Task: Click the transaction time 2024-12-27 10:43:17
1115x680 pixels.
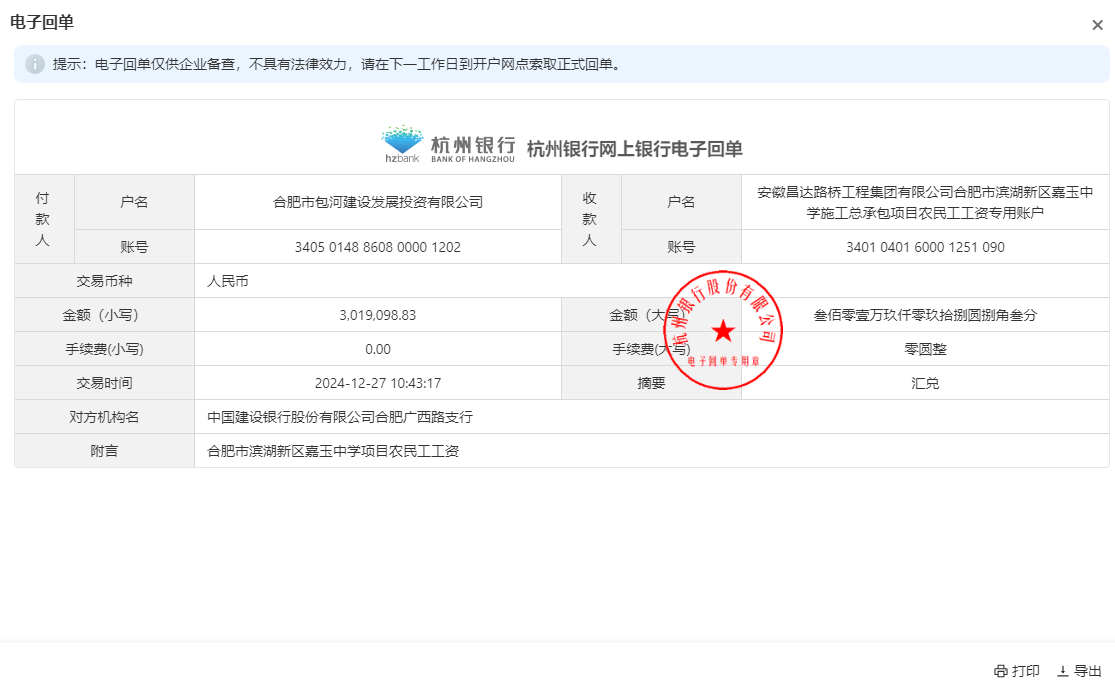Action: 378,383
